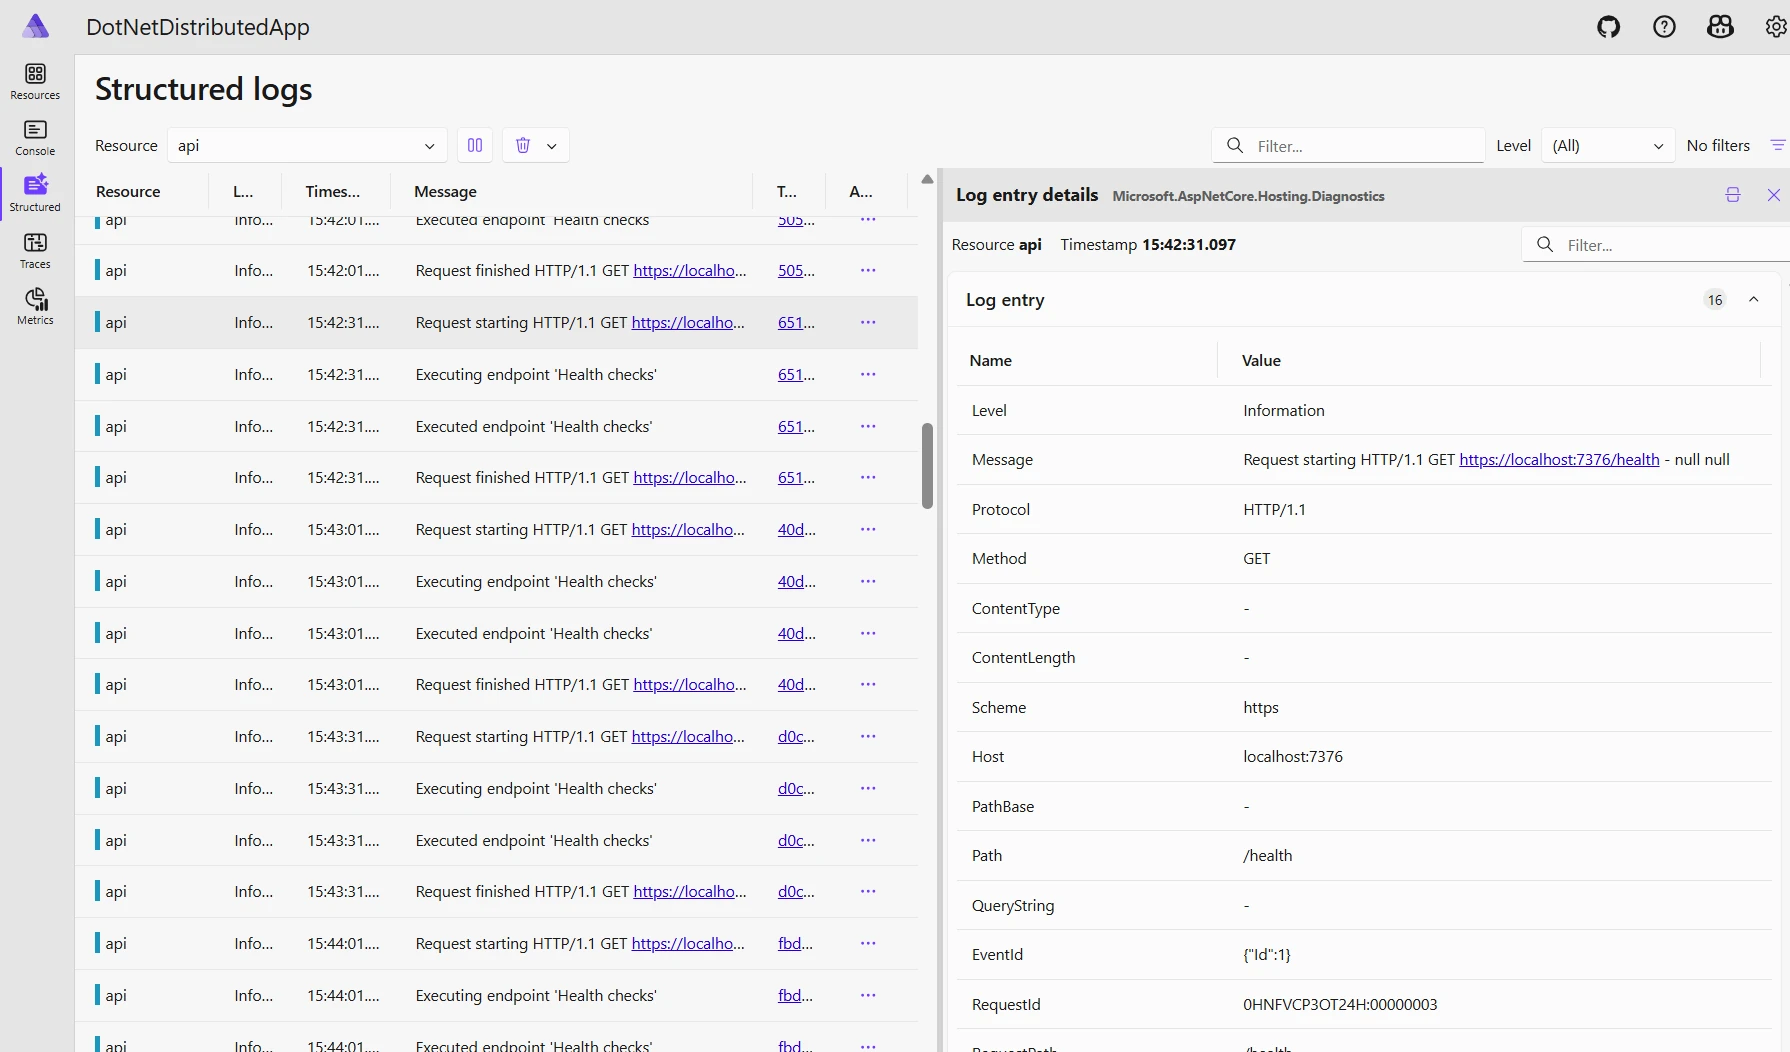The height and width of the screenshot is (1052, 1790).
Task: Open the localhost:7376/health link in Message value
Action: [1558, 459]
